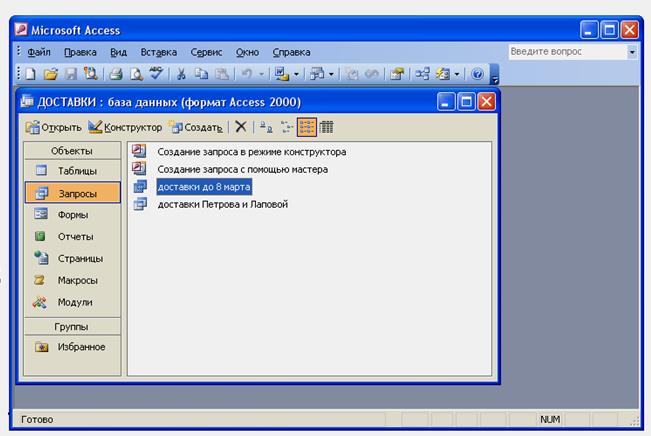Select Таблицы in objects panel

tap(72, 171)
